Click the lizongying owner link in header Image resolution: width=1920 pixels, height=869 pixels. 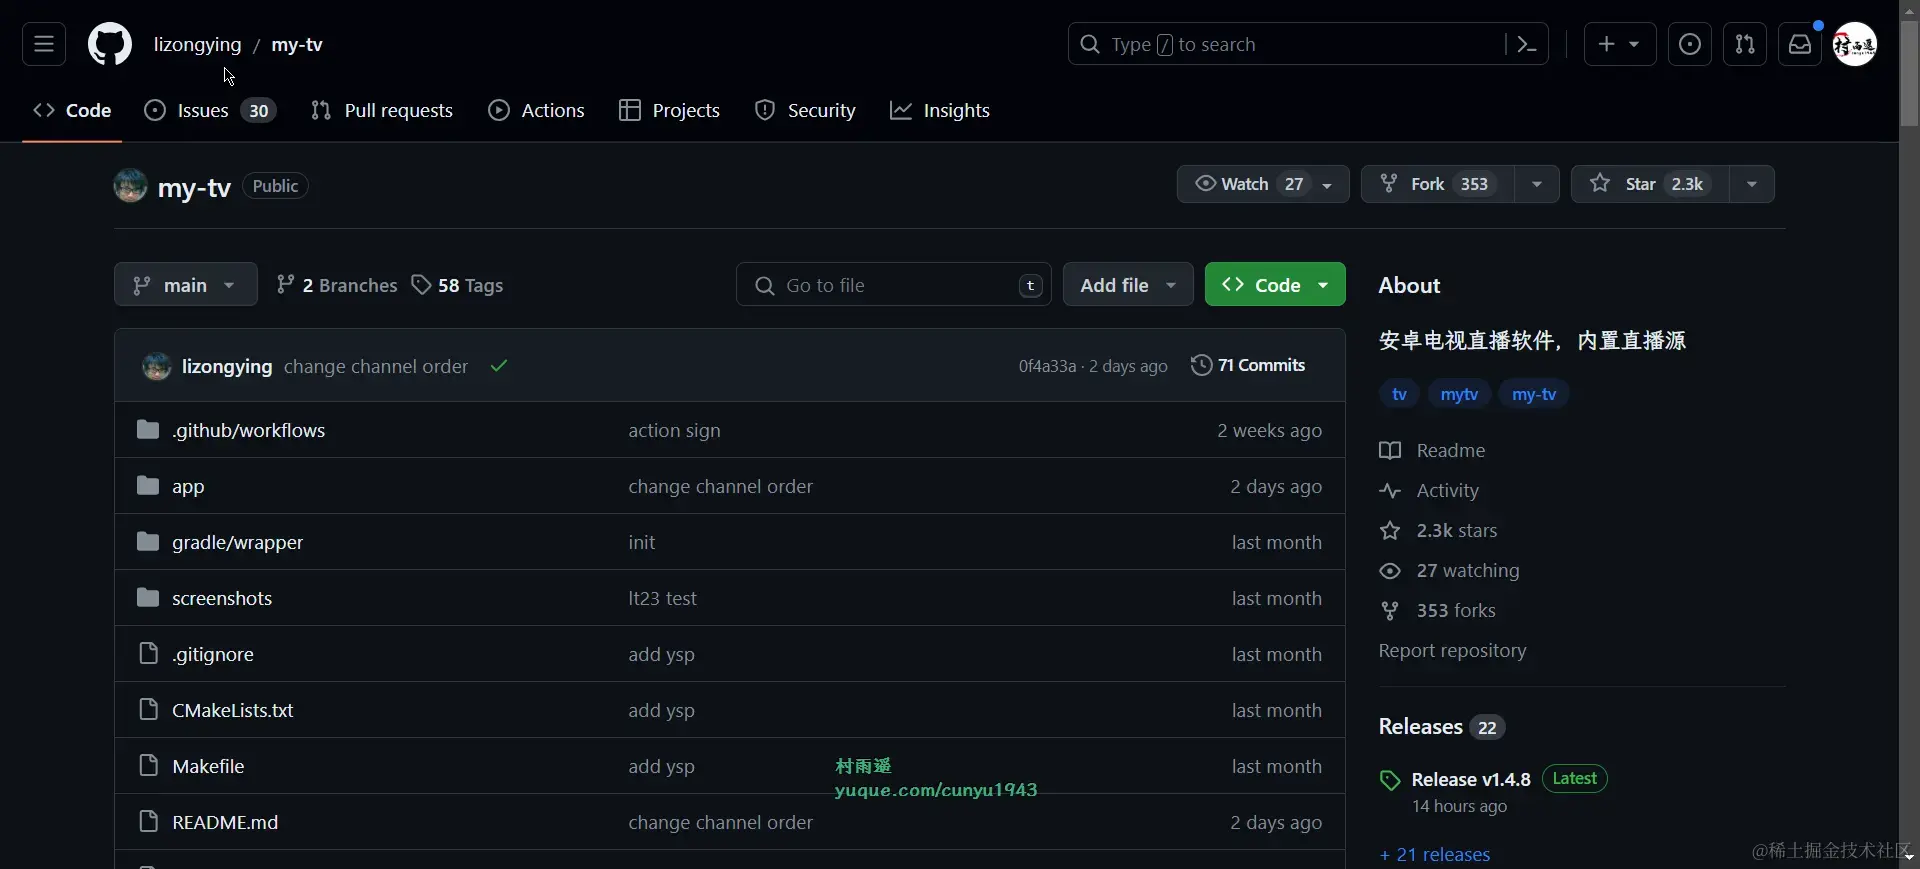pyautogui.click(x=197, y=44)
